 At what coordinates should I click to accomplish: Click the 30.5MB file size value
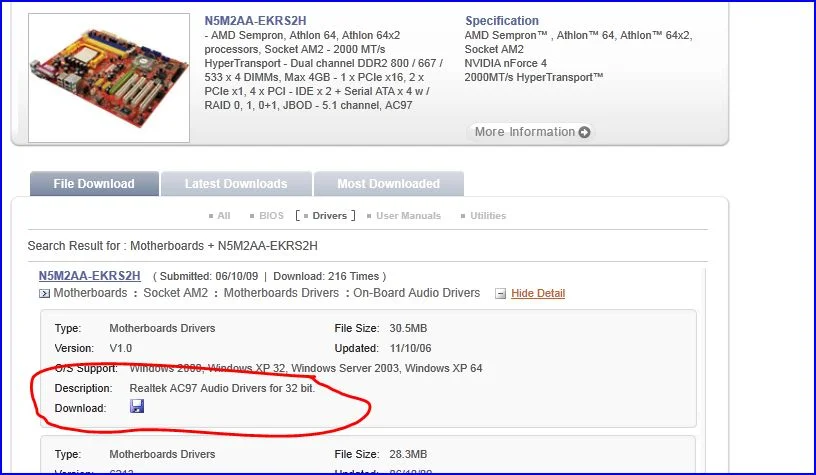coord(408,328)
